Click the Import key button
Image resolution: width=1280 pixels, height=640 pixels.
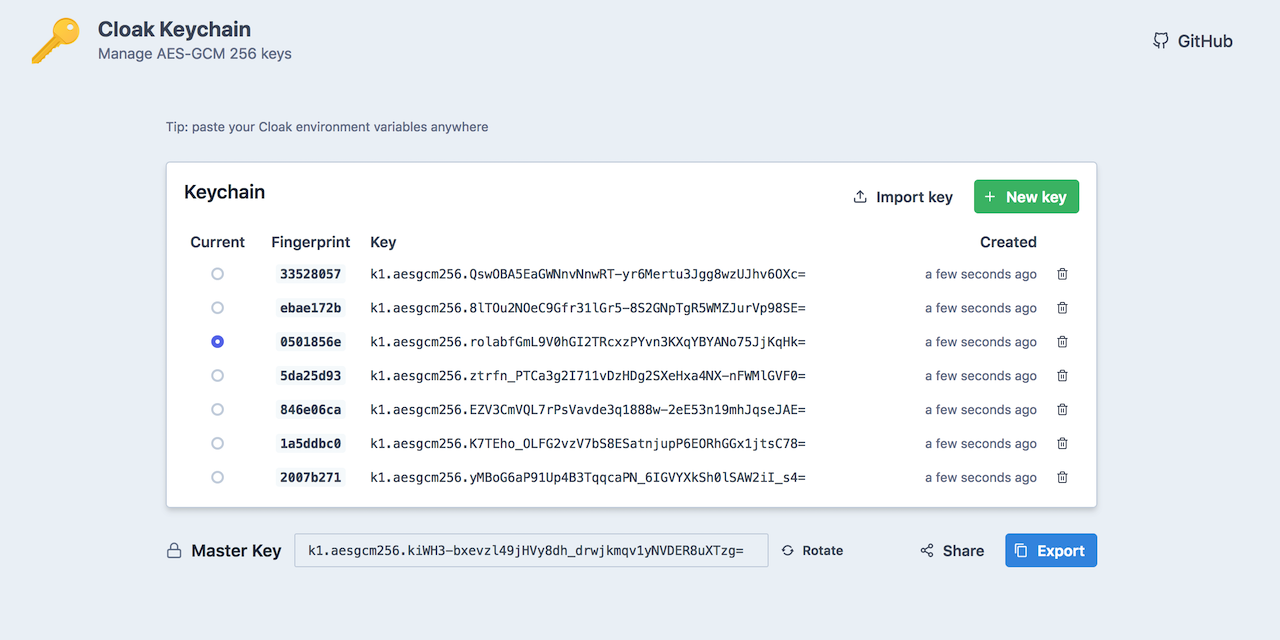pos(903,197)
